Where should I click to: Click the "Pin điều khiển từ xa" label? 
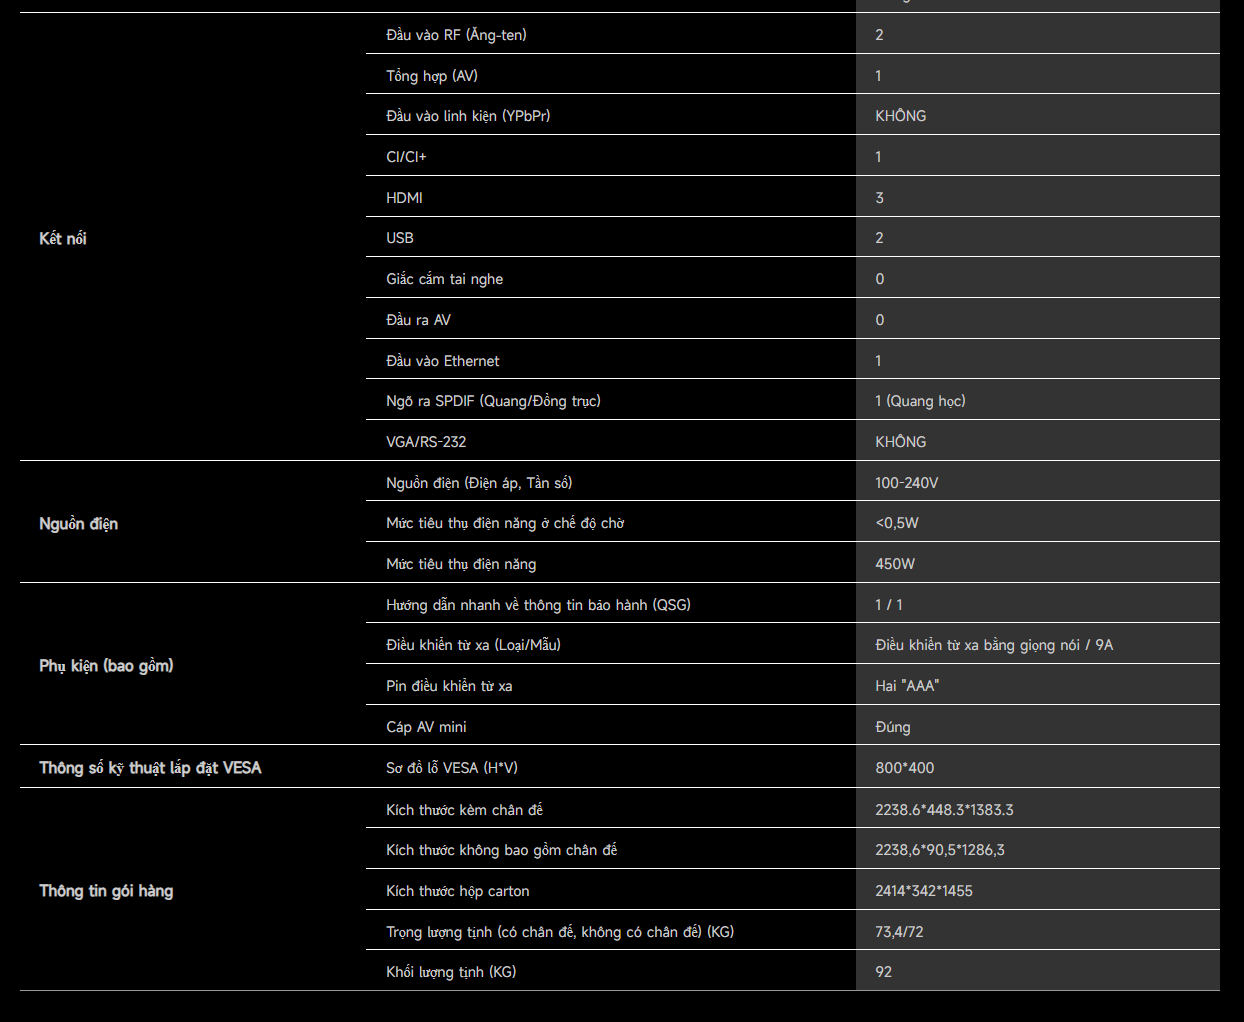(449, 686)
